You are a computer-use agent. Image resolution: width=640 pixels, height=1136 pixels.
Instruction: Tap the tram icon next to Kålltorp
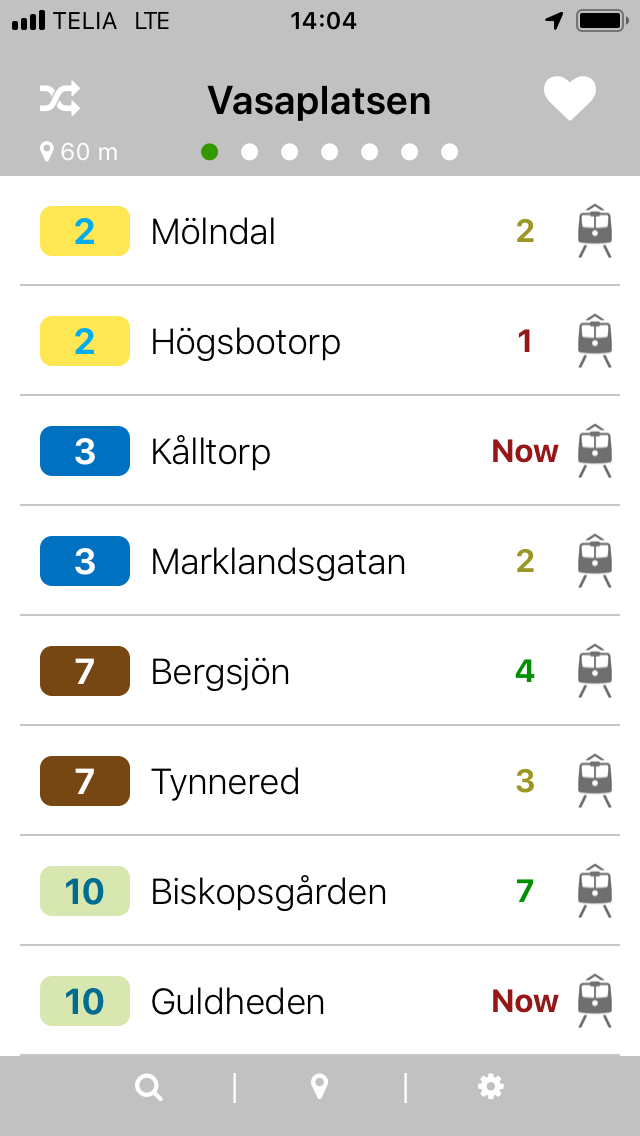[594, 451]
